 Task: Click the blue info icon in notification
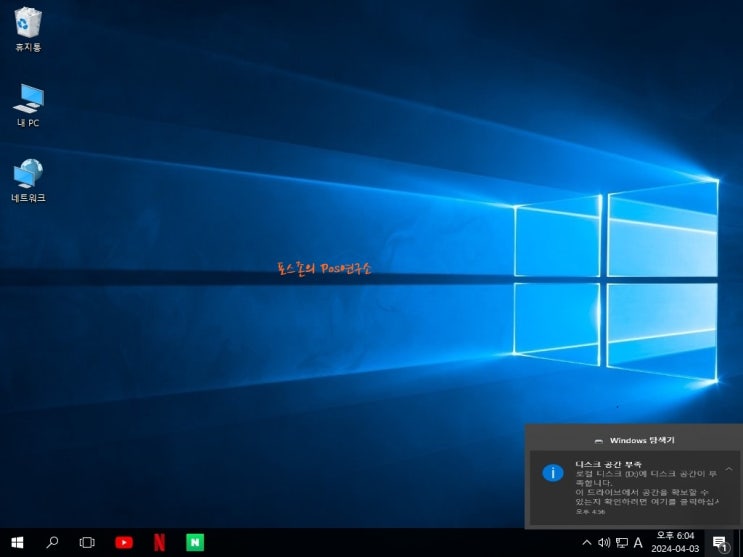click(553, 473)
